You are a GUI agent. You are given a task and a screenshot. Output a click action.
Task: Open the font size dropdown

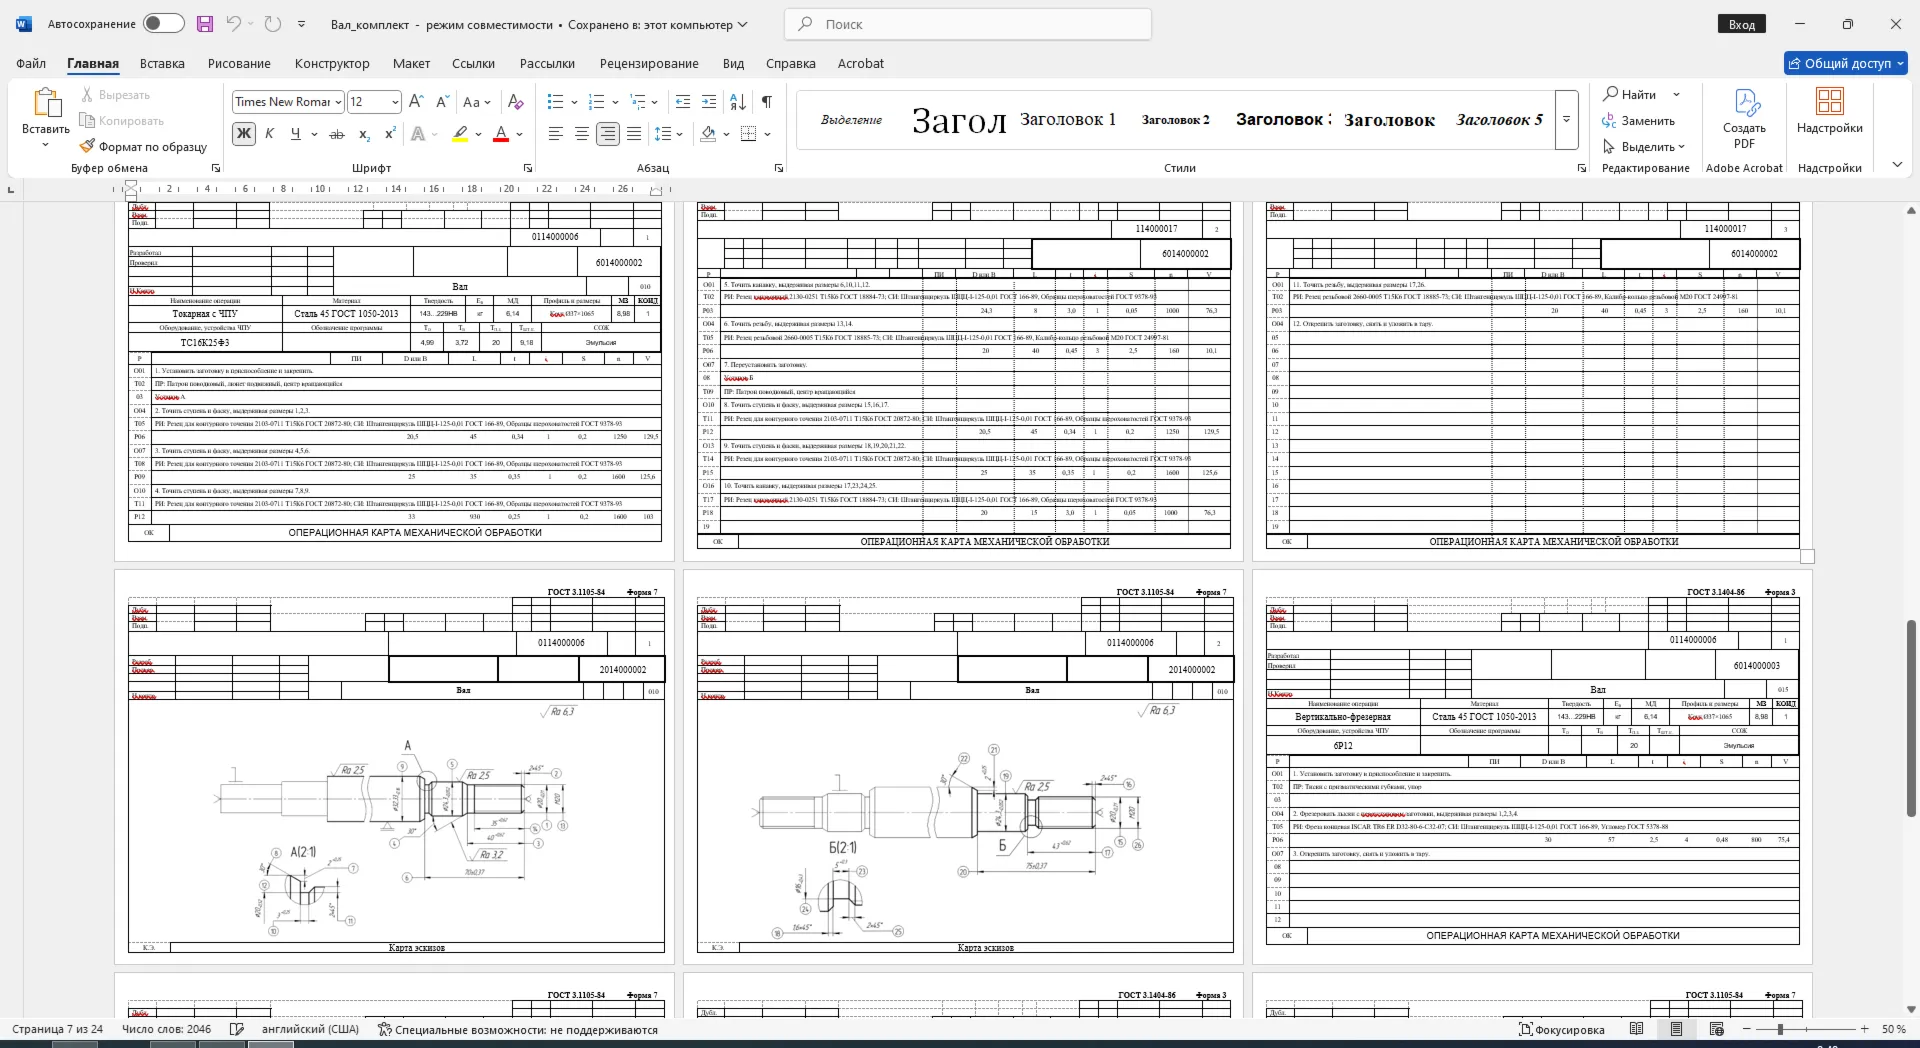click(x=395, y=102)
